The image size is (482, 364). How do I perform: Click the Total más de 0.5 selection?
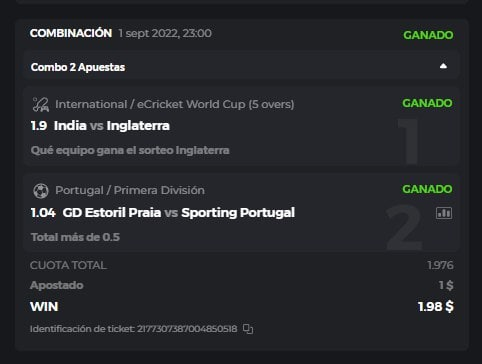point(75,237)
